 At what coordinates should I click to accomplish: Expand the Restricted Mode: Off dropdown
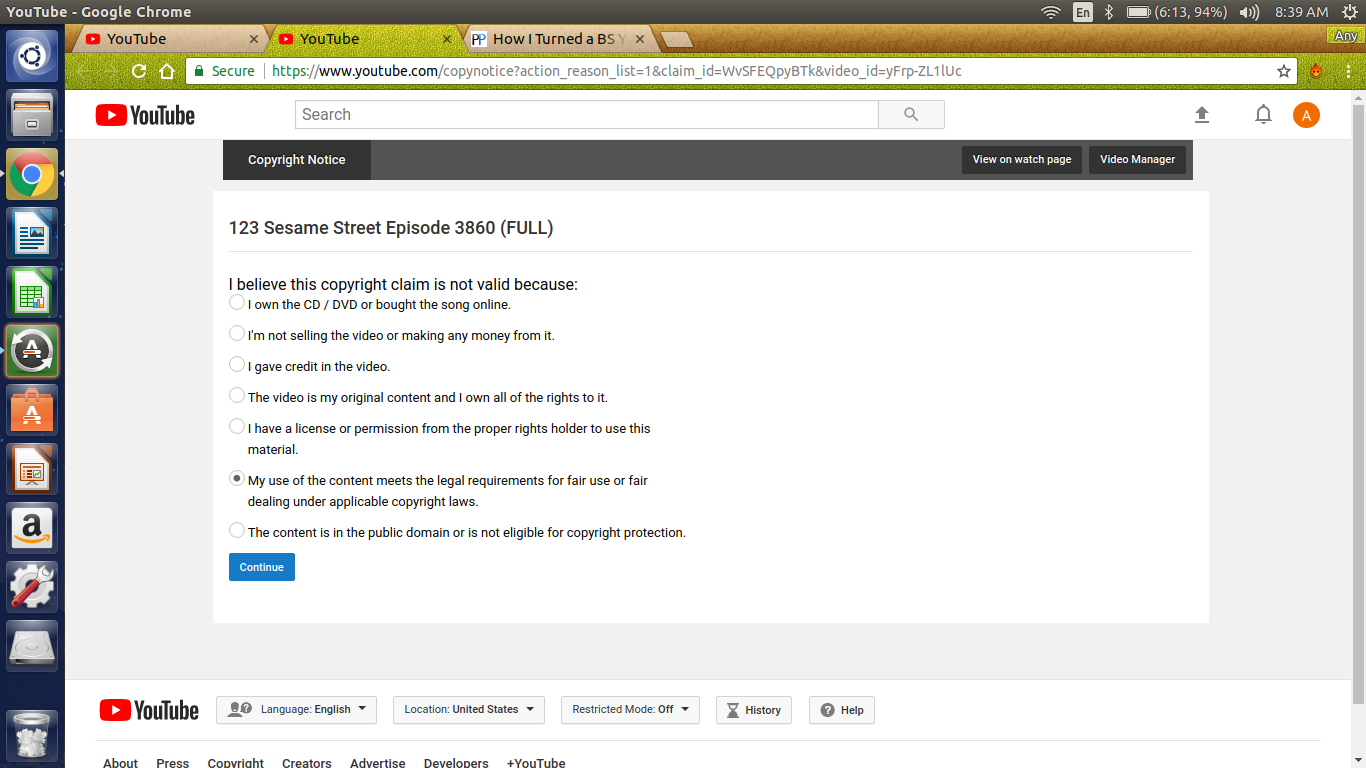(x=630, y=710)
